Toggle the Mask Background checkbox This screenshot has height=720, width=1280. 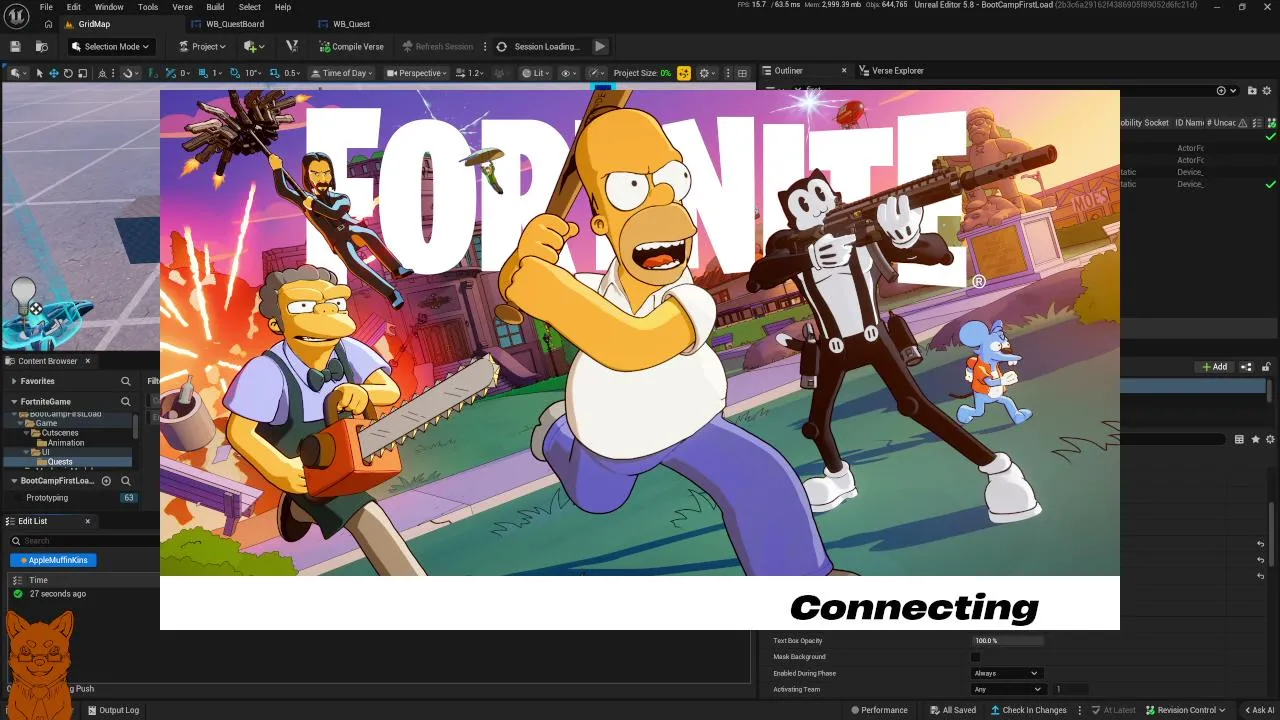(976, 657)
